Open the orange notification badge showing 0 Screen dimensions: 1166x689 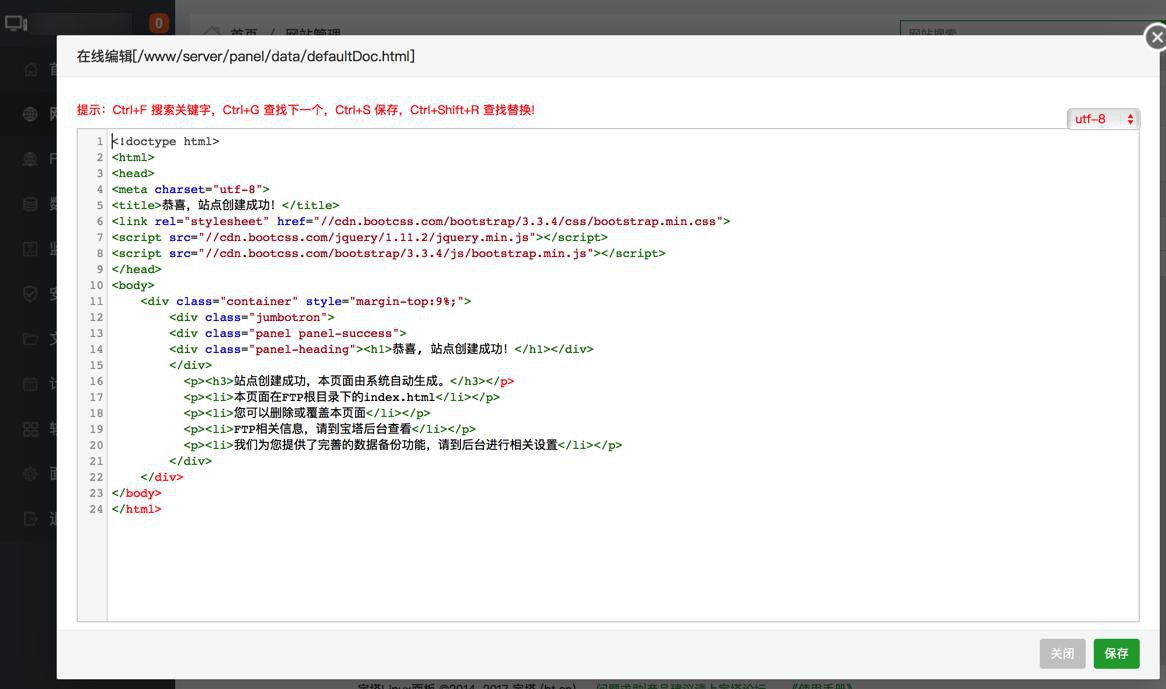click(158, 23)
